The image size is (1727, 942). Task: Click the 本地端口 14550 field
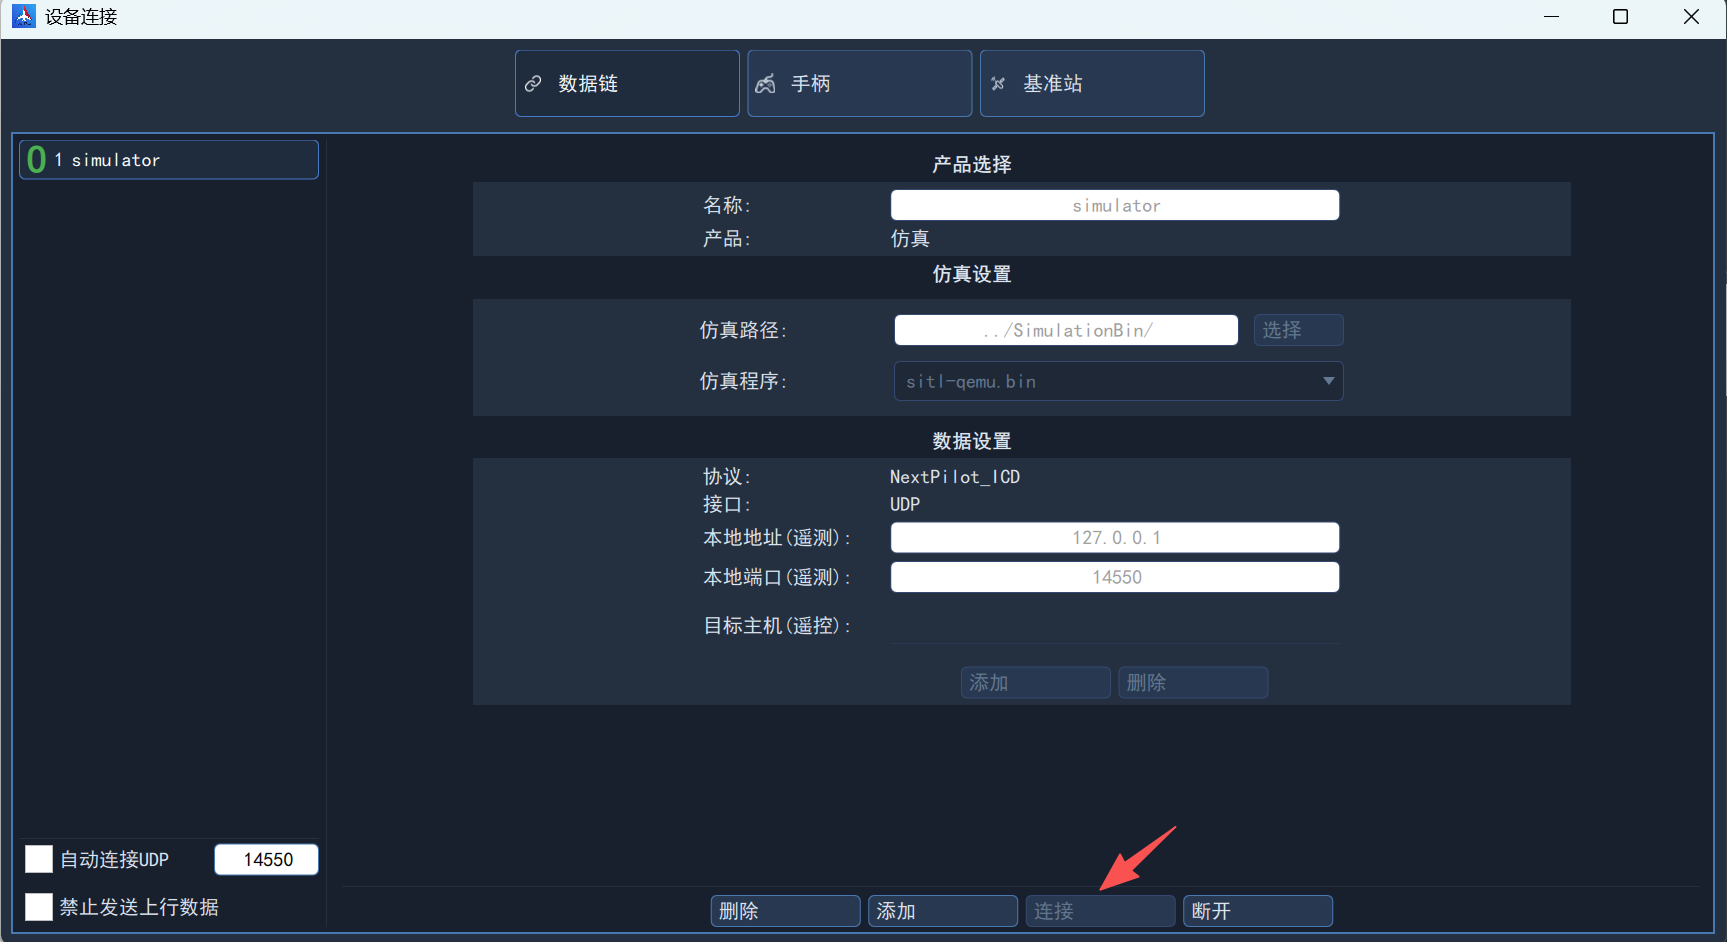point(1115,577)
